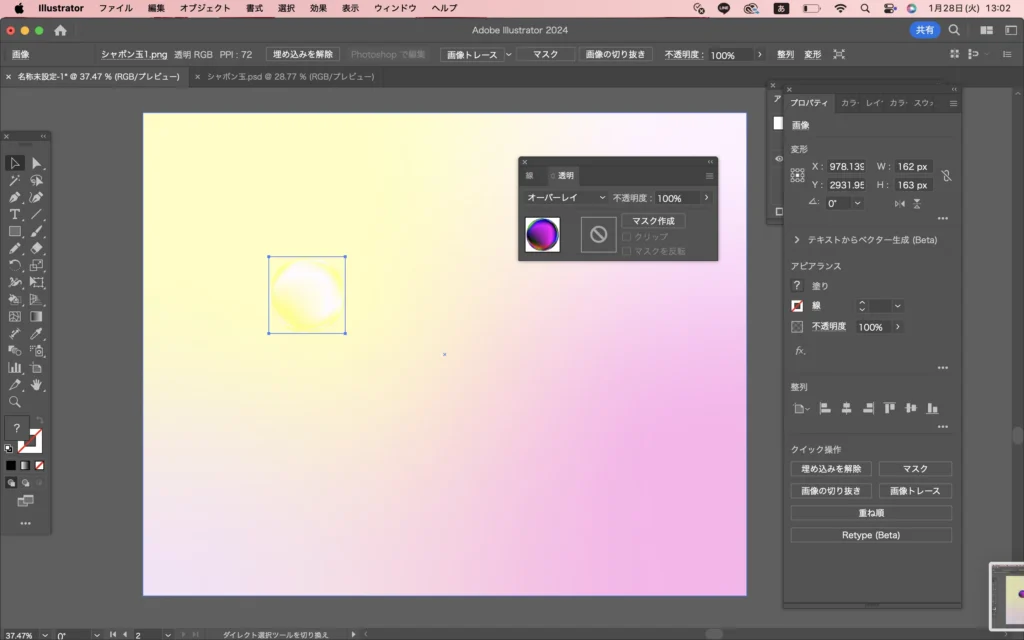
Task: Select the Rotate tool
Action: (15, 265)
